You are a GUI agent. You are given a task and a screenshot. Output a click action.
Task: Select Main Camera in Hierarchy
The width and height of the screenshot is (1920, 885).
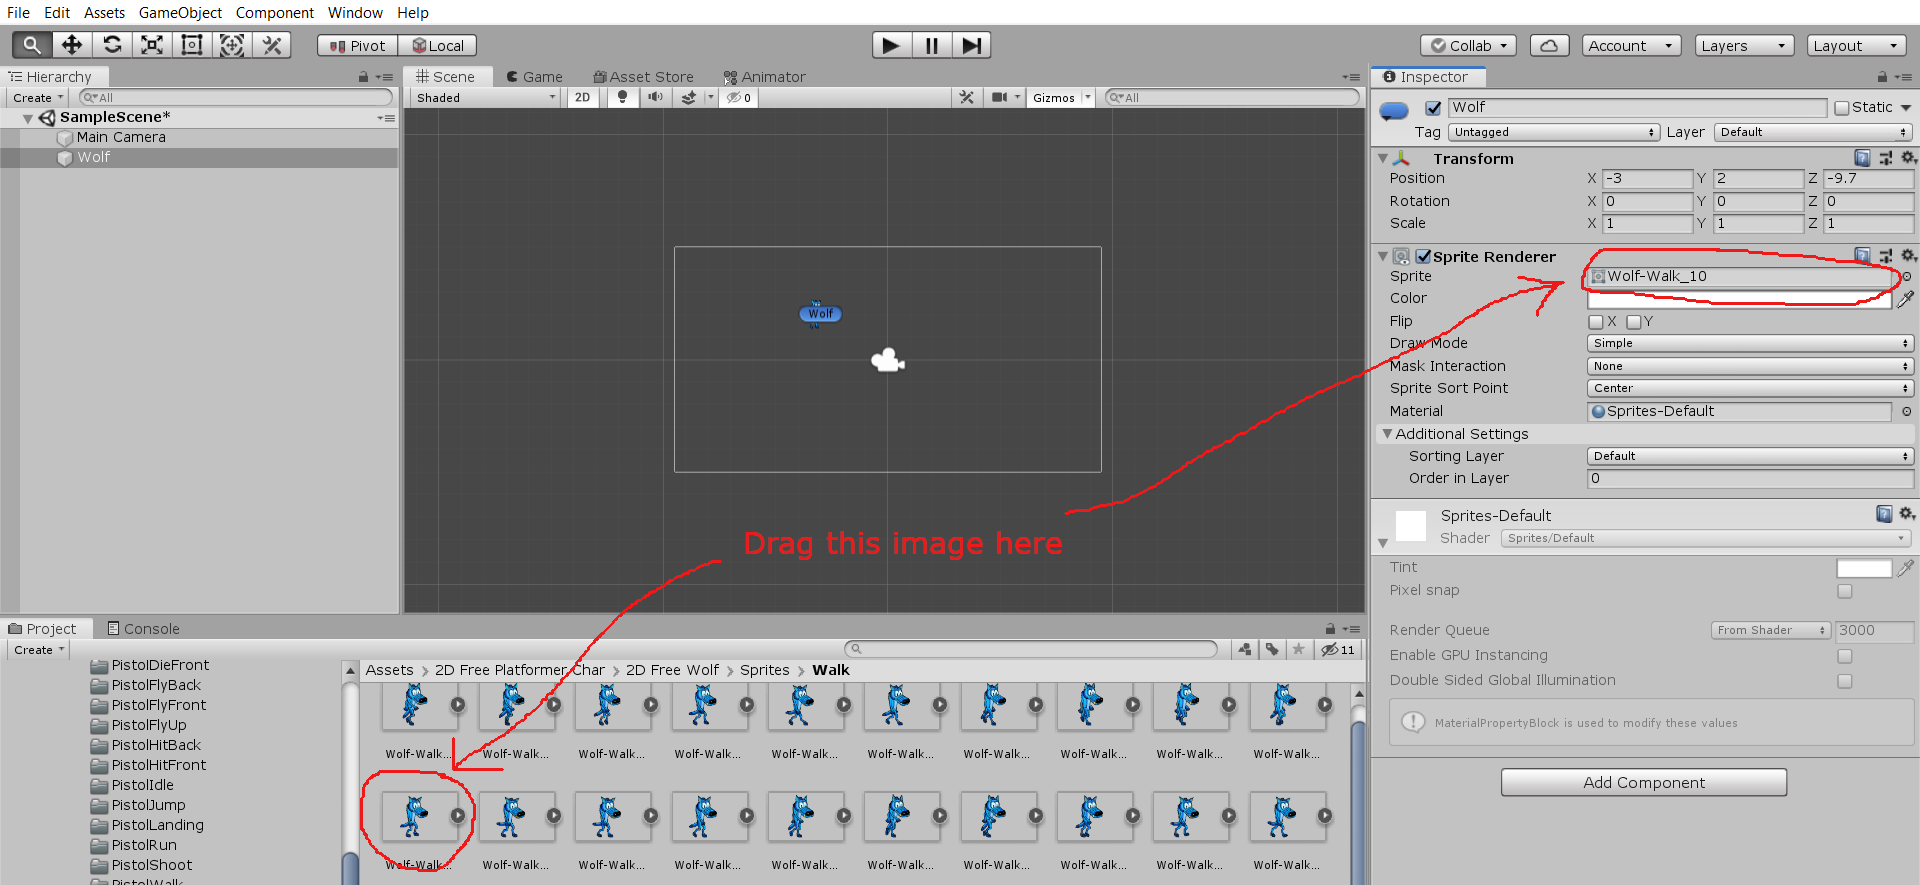(x=121, y=137)
